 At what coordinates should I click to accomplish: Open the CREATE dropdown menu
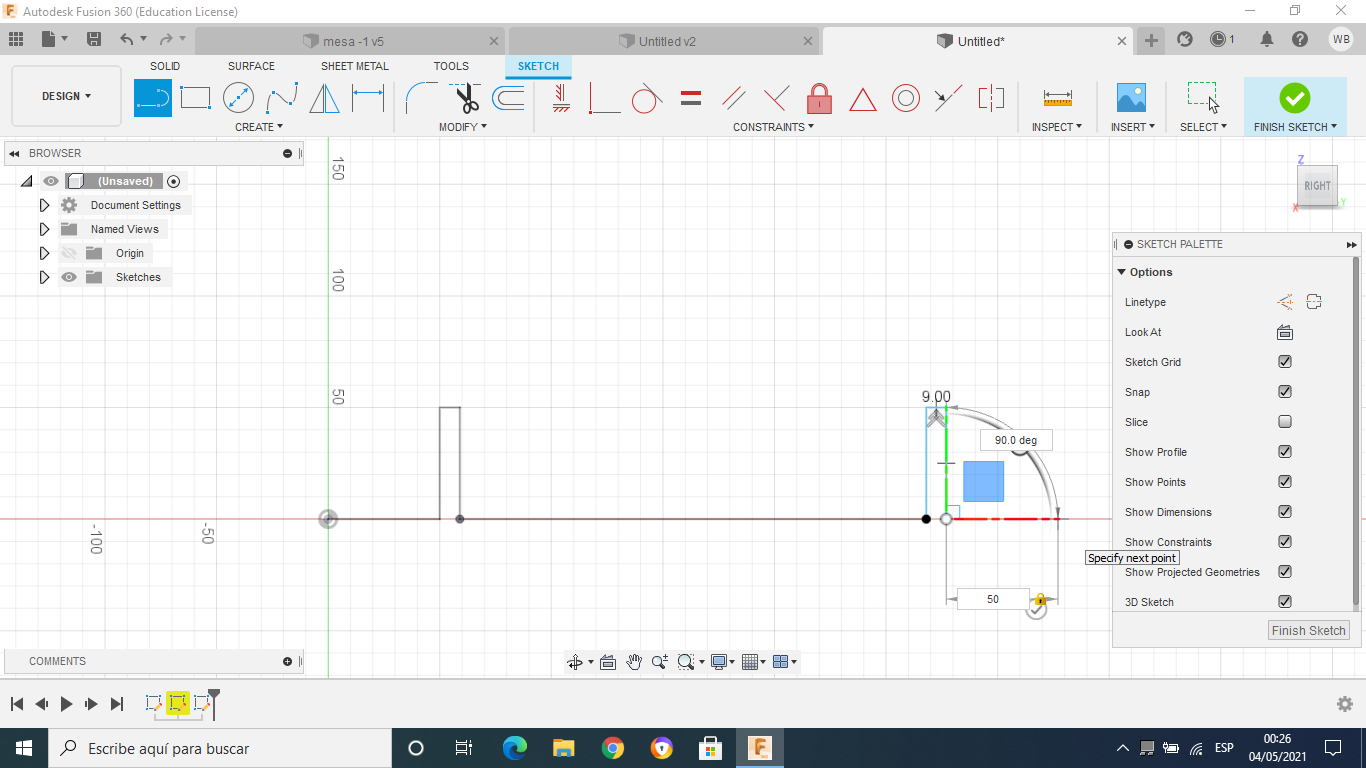(x=259, y=127)
